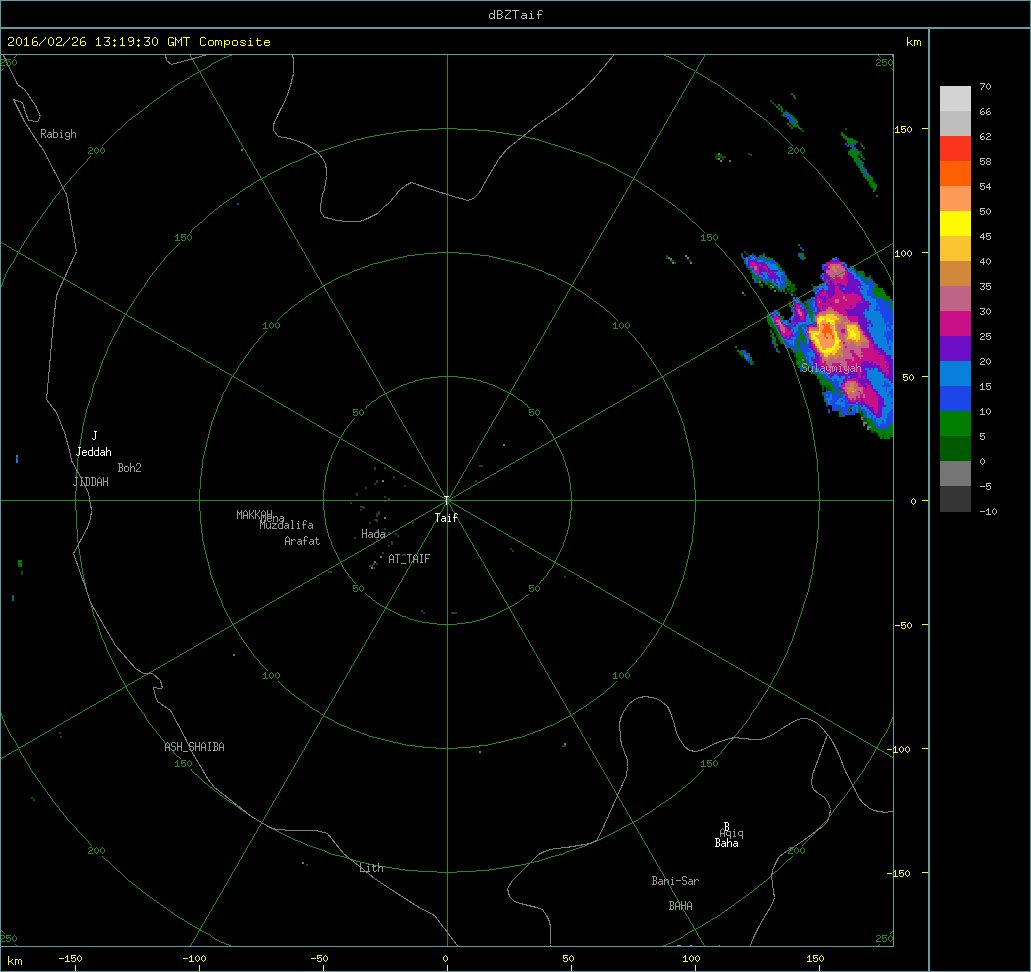Click the red 58-62 dBZ legend swatch

tap(955, 149)
